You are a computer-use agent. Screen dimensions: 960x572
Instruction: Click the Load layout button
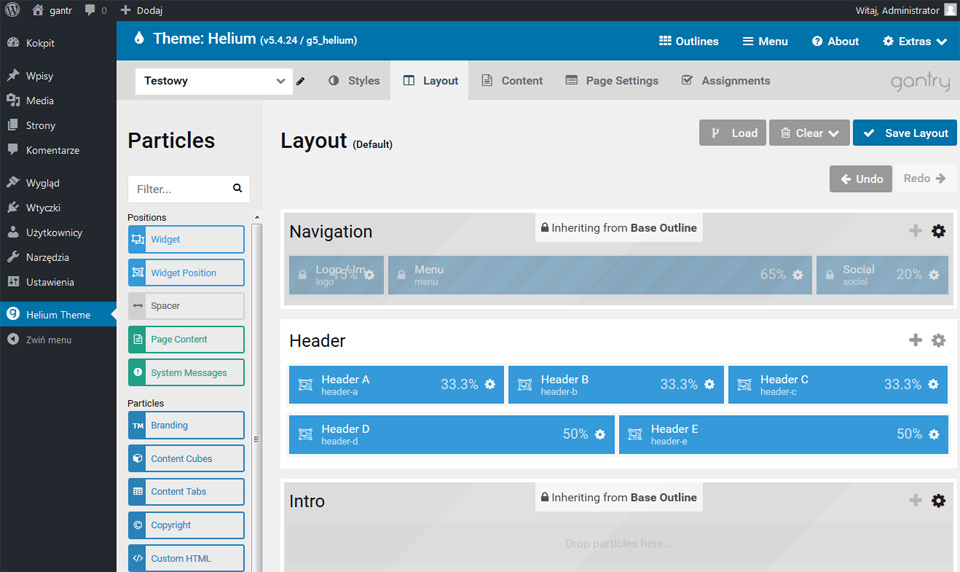(x=732, y=133)
